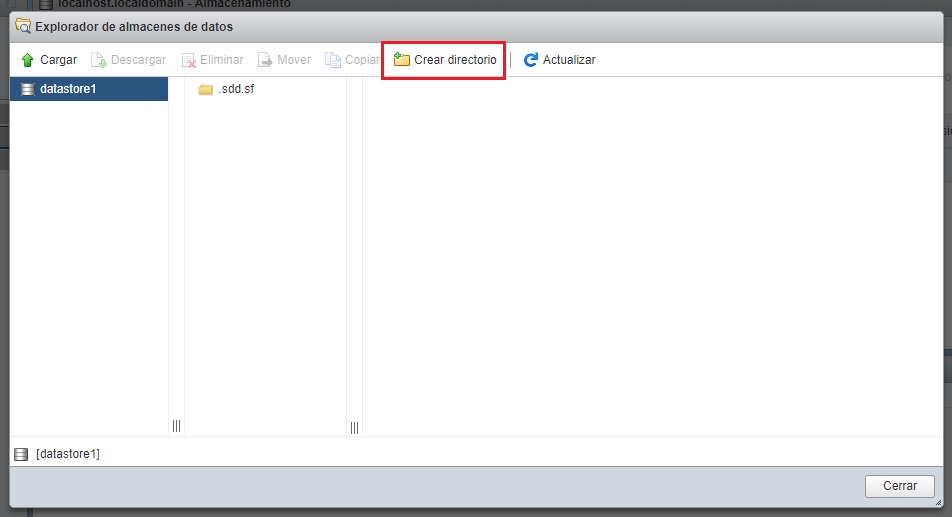Click the Mover file icon
952x517 pixels.
click(265, 60)
